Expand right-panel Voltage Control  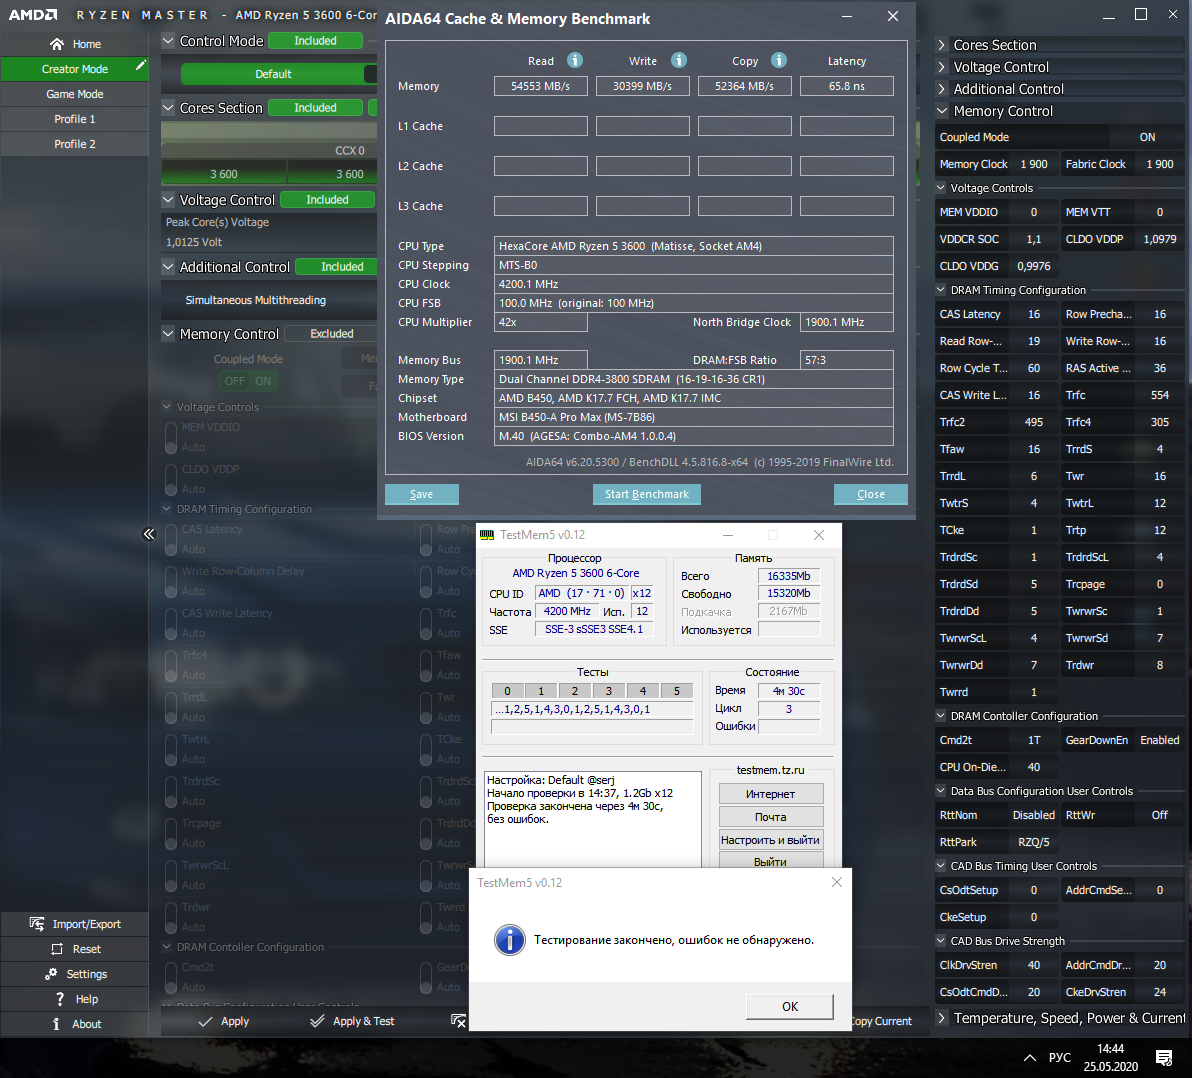pos(942,67)
